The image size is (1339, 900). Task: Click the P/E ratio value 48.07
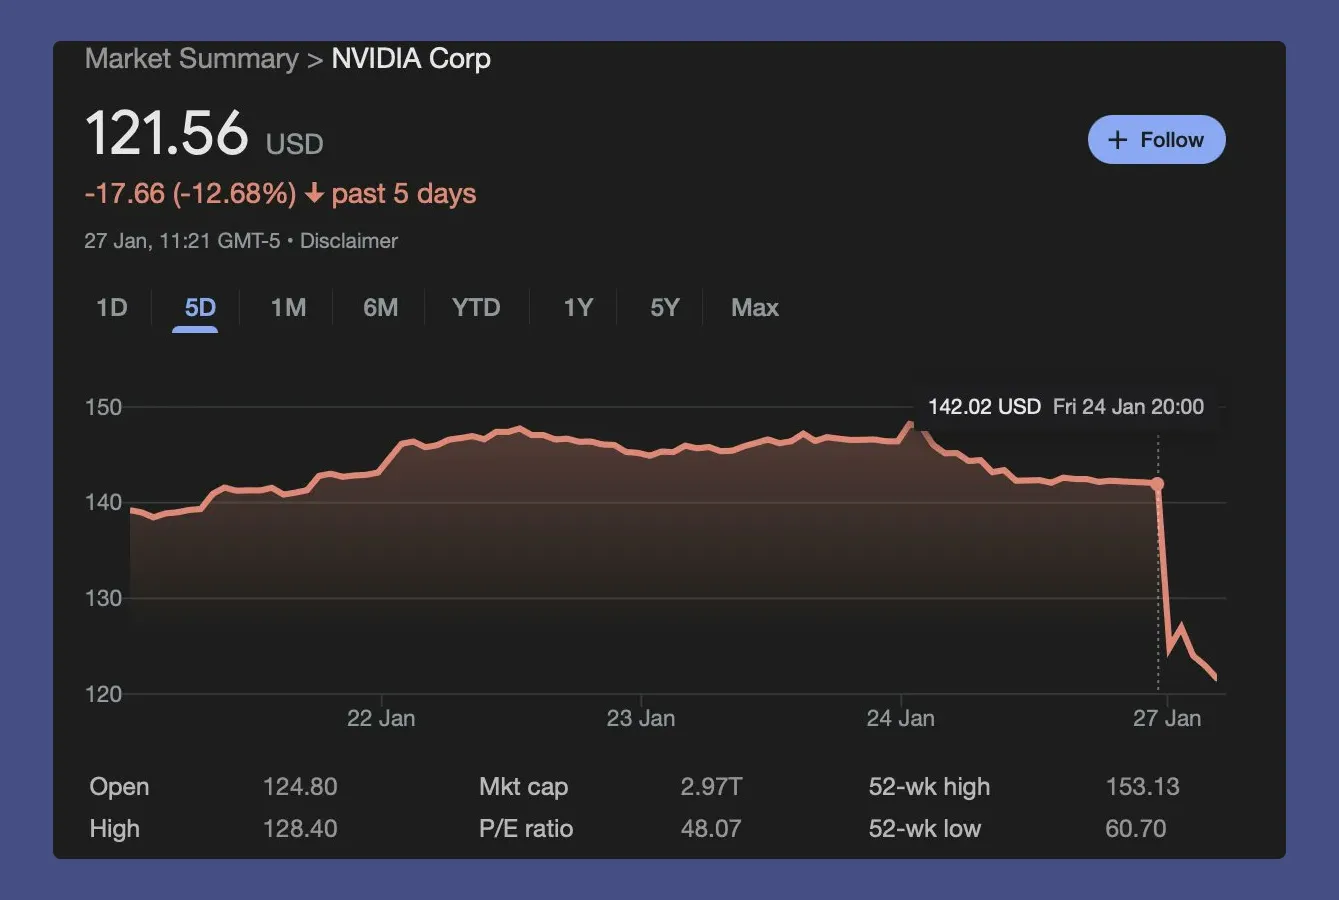coord(711,829)
